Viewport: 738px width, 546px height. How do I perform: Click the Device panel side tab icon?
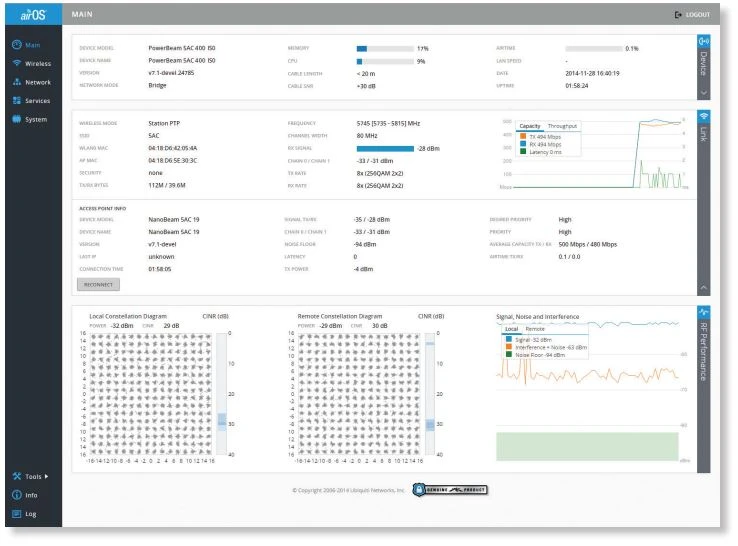tap(703, 42)
